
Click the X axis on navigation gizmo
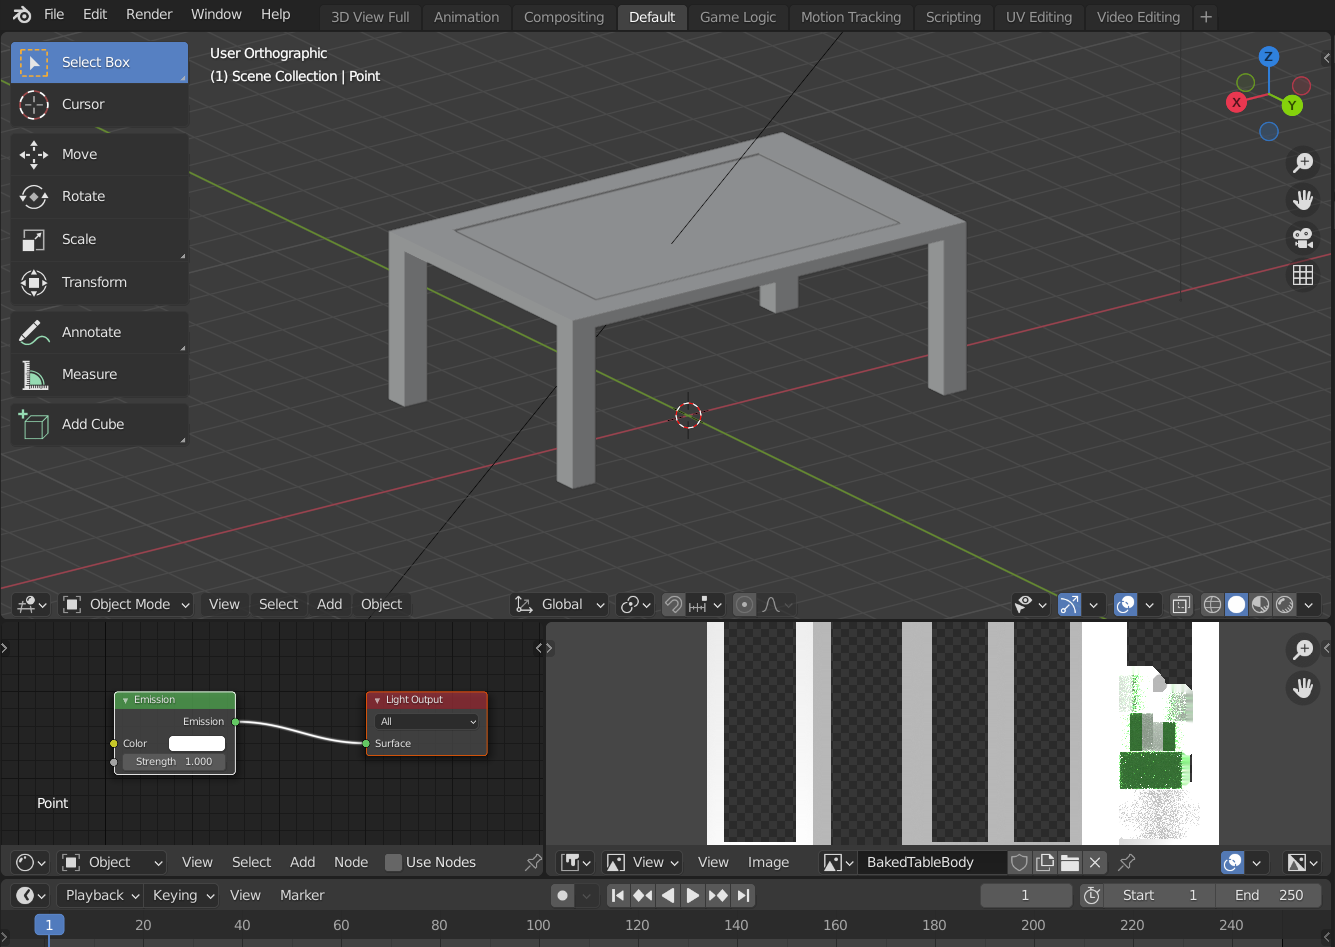[x=1237, y=102]
